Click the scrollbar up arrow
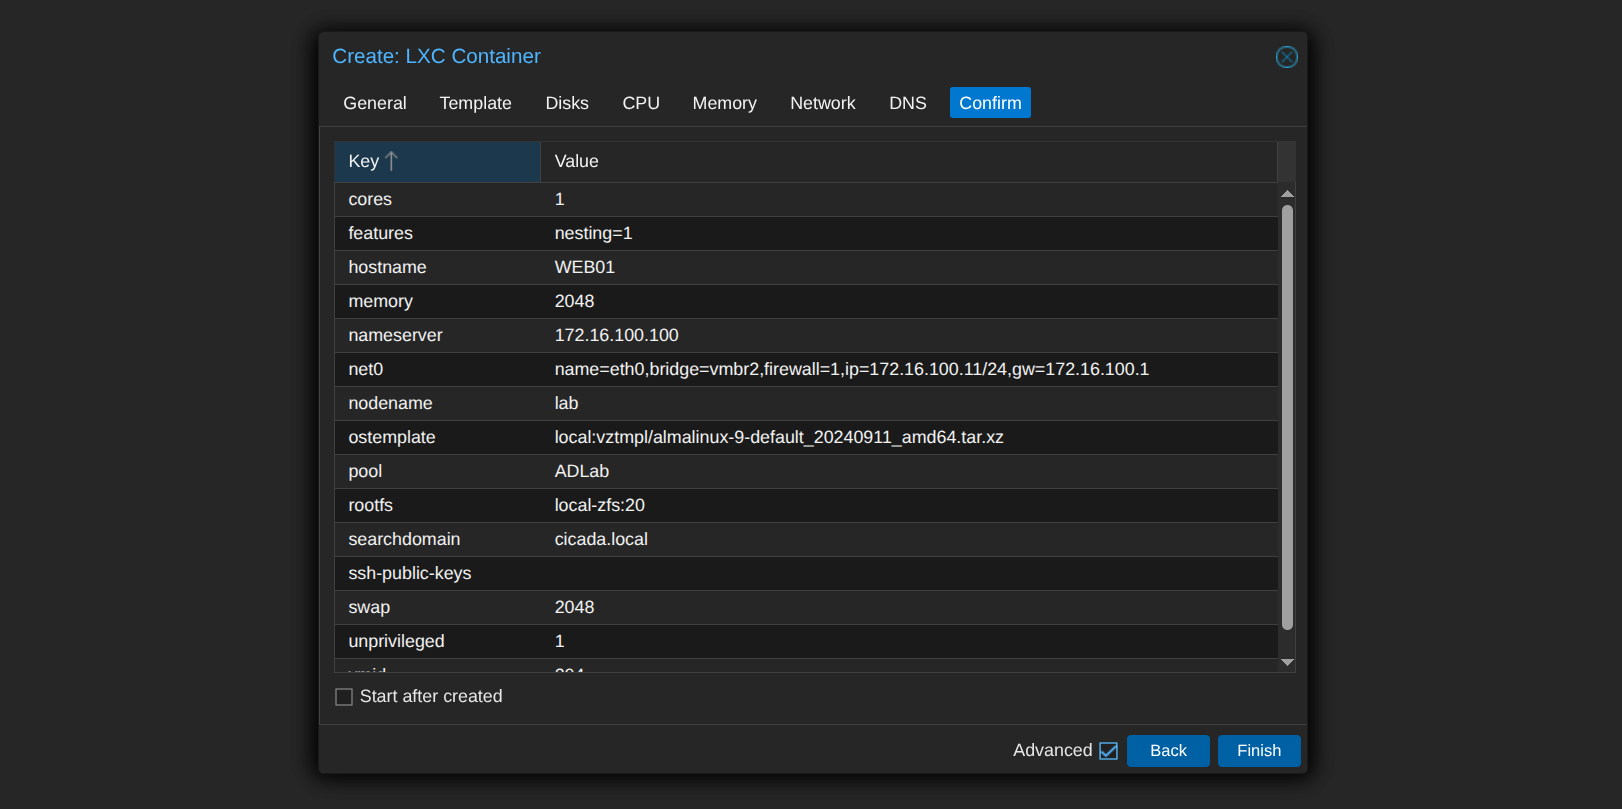Image resolution: width=1622 pixels, height=809 pixels. pos(1287,194)
